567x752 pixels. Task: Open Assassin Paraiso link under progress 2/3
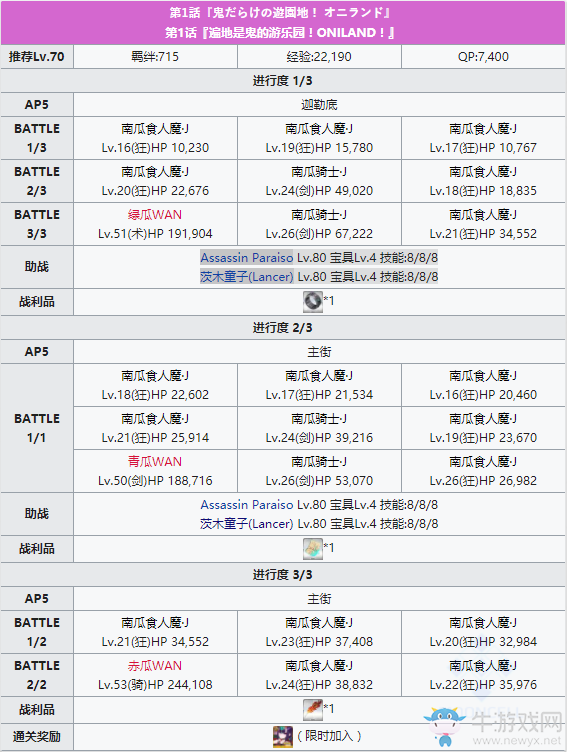247,505
